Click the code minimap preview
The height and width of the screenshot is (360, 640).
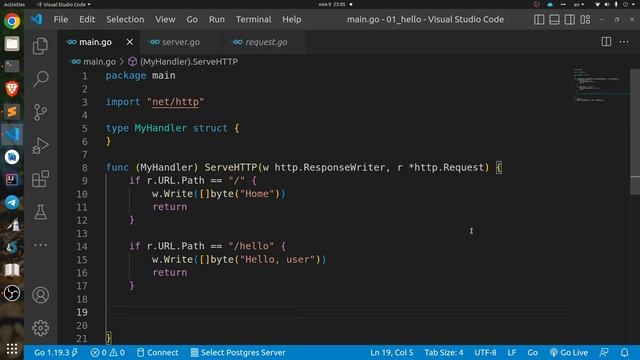[601, 86]
